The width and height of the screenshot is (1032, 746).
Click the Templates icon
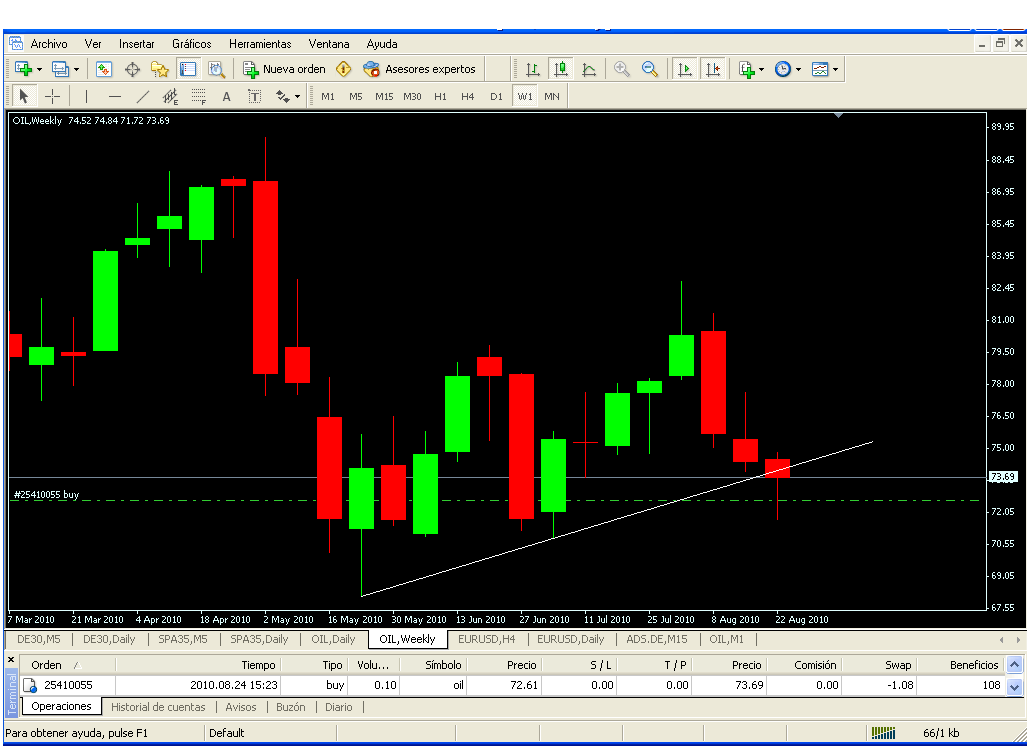tap(820, 68)
